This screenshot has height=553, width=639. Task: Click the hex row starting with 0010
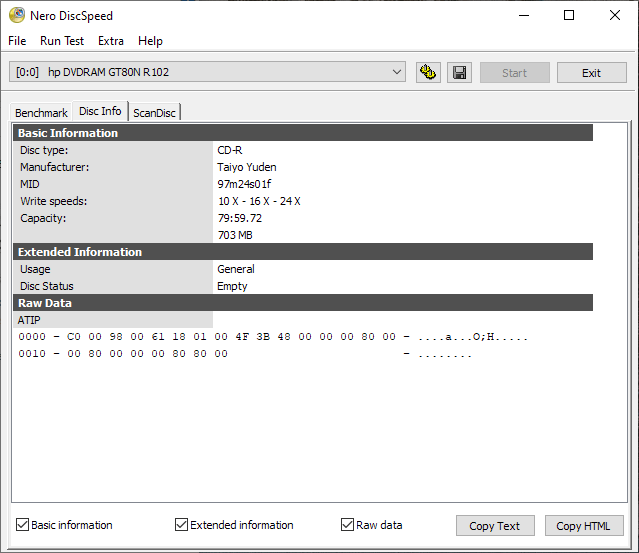pyautogui.click(x=245, y=354)
